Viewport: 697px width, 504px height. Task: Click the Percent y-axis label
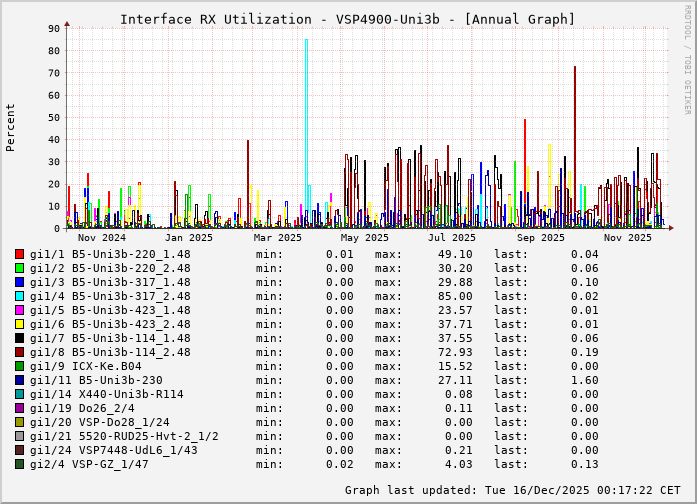coord(11,127)
